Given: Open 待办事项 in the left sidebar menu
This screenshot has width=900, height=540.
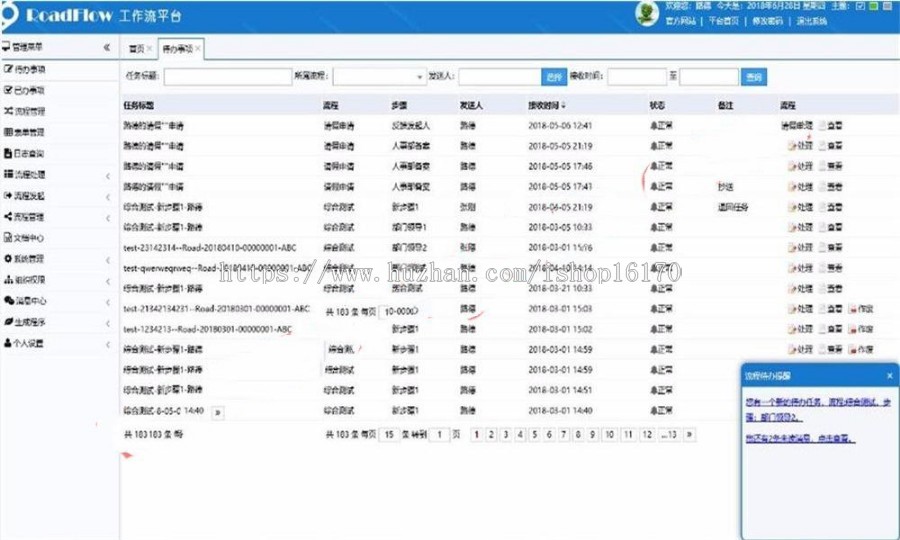Looking at the screenshot, I should [x=25, y=69].
